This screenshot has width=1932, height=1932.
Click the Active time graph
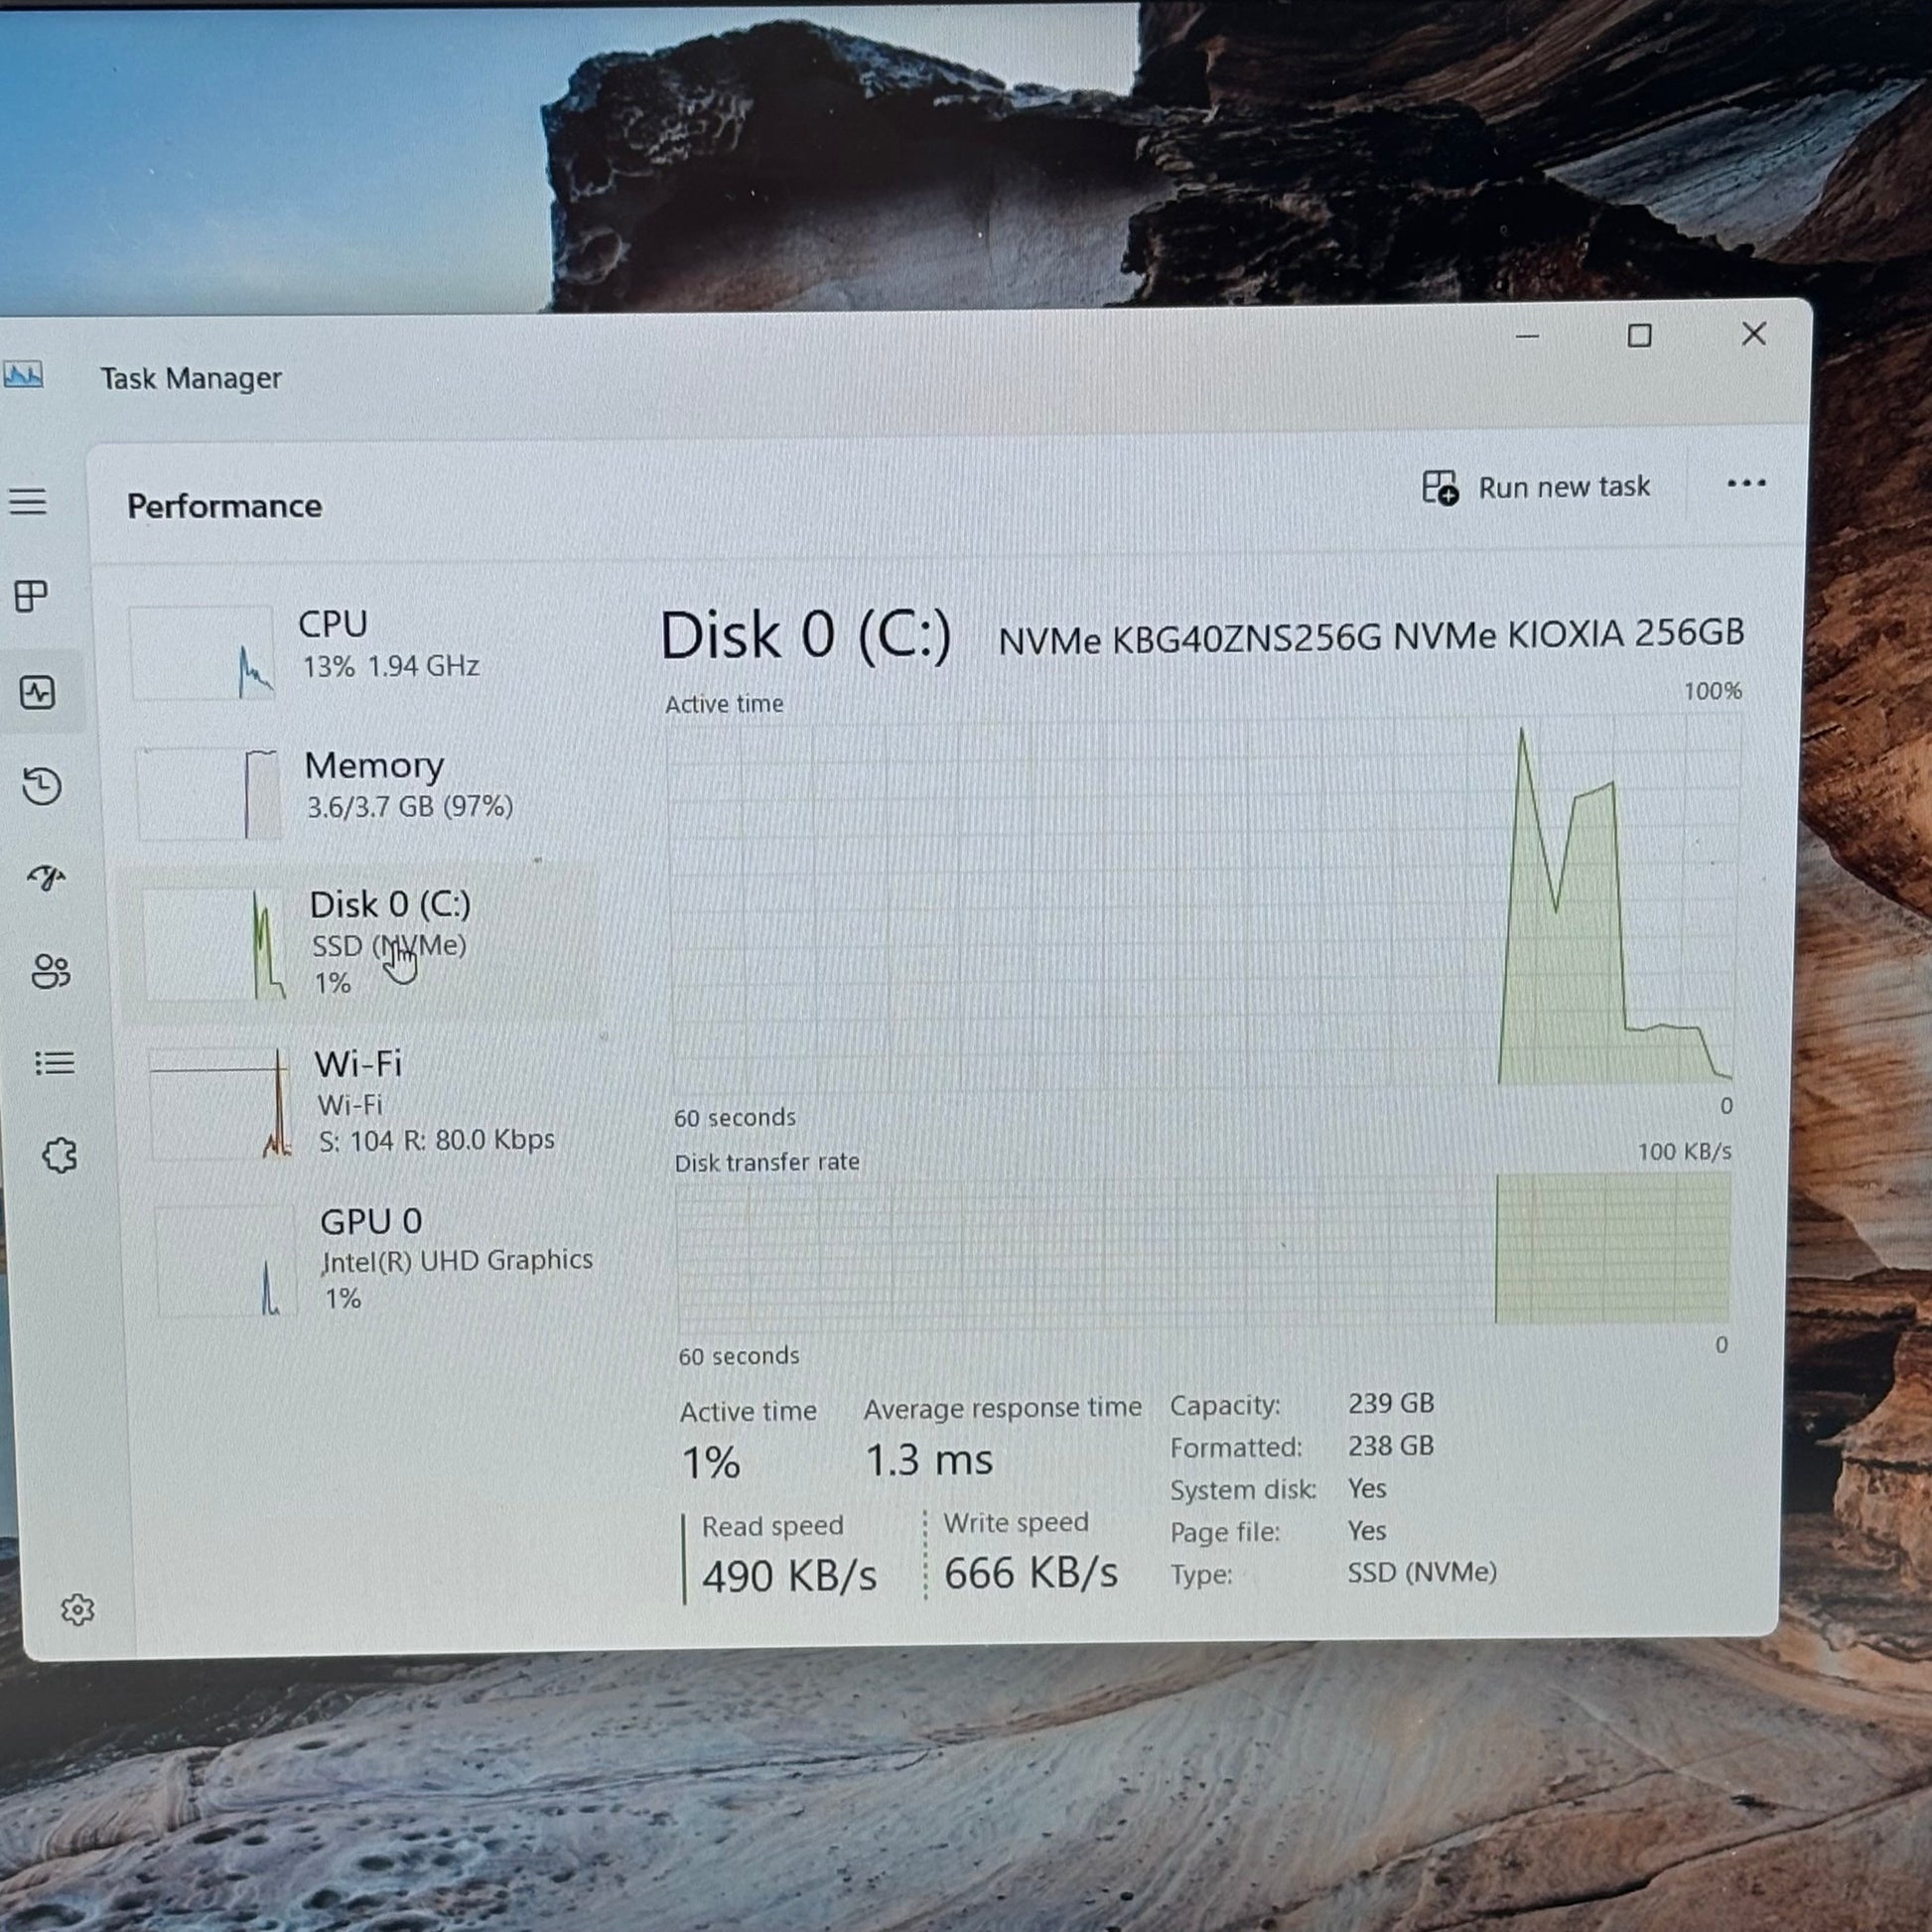point(1200,900)
